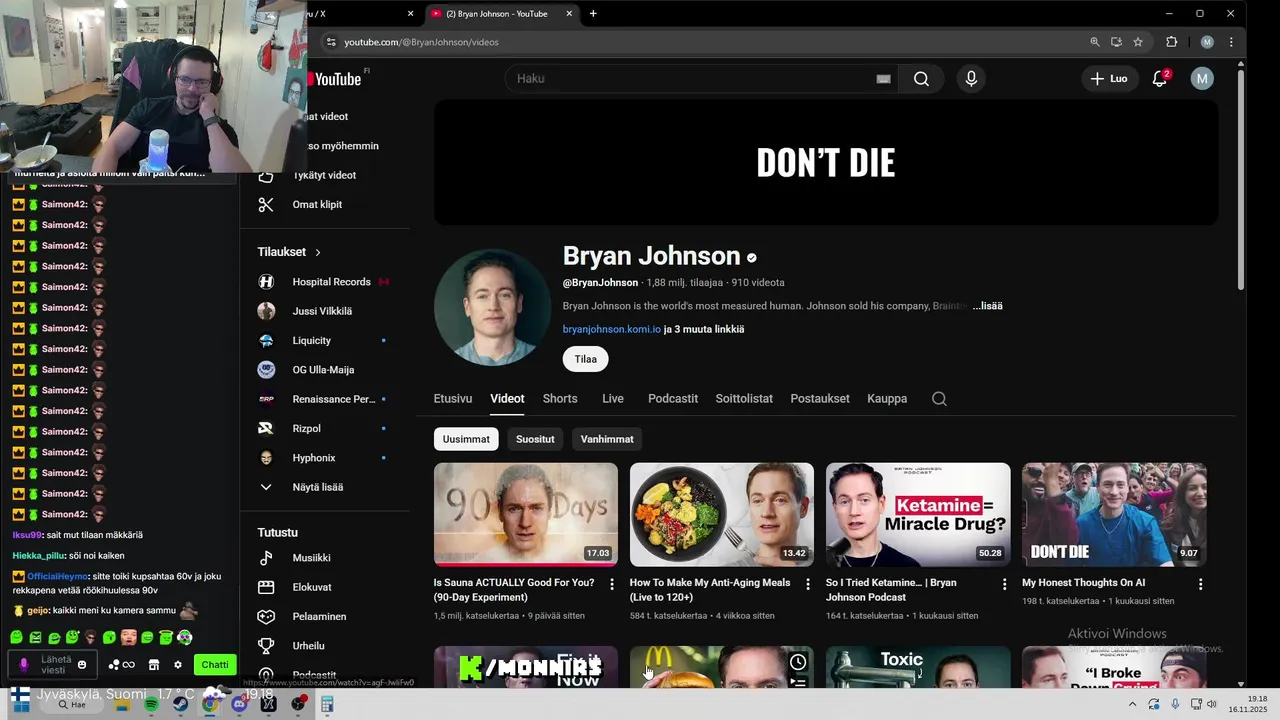This screenshot has height=720, width=1280.
Task: Open Chrome extensions puzzle icon
Action: (1172, 42)
